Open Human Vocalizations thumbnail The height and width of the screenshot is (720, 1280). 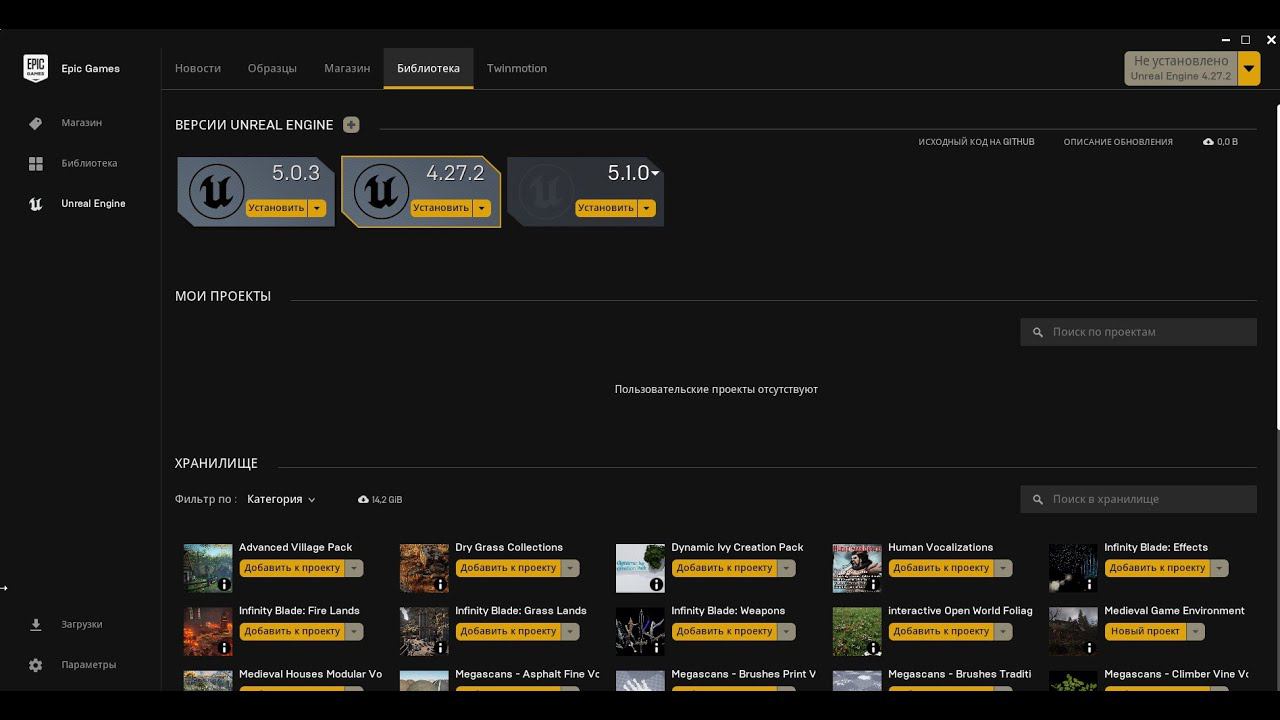coord(857,568)
